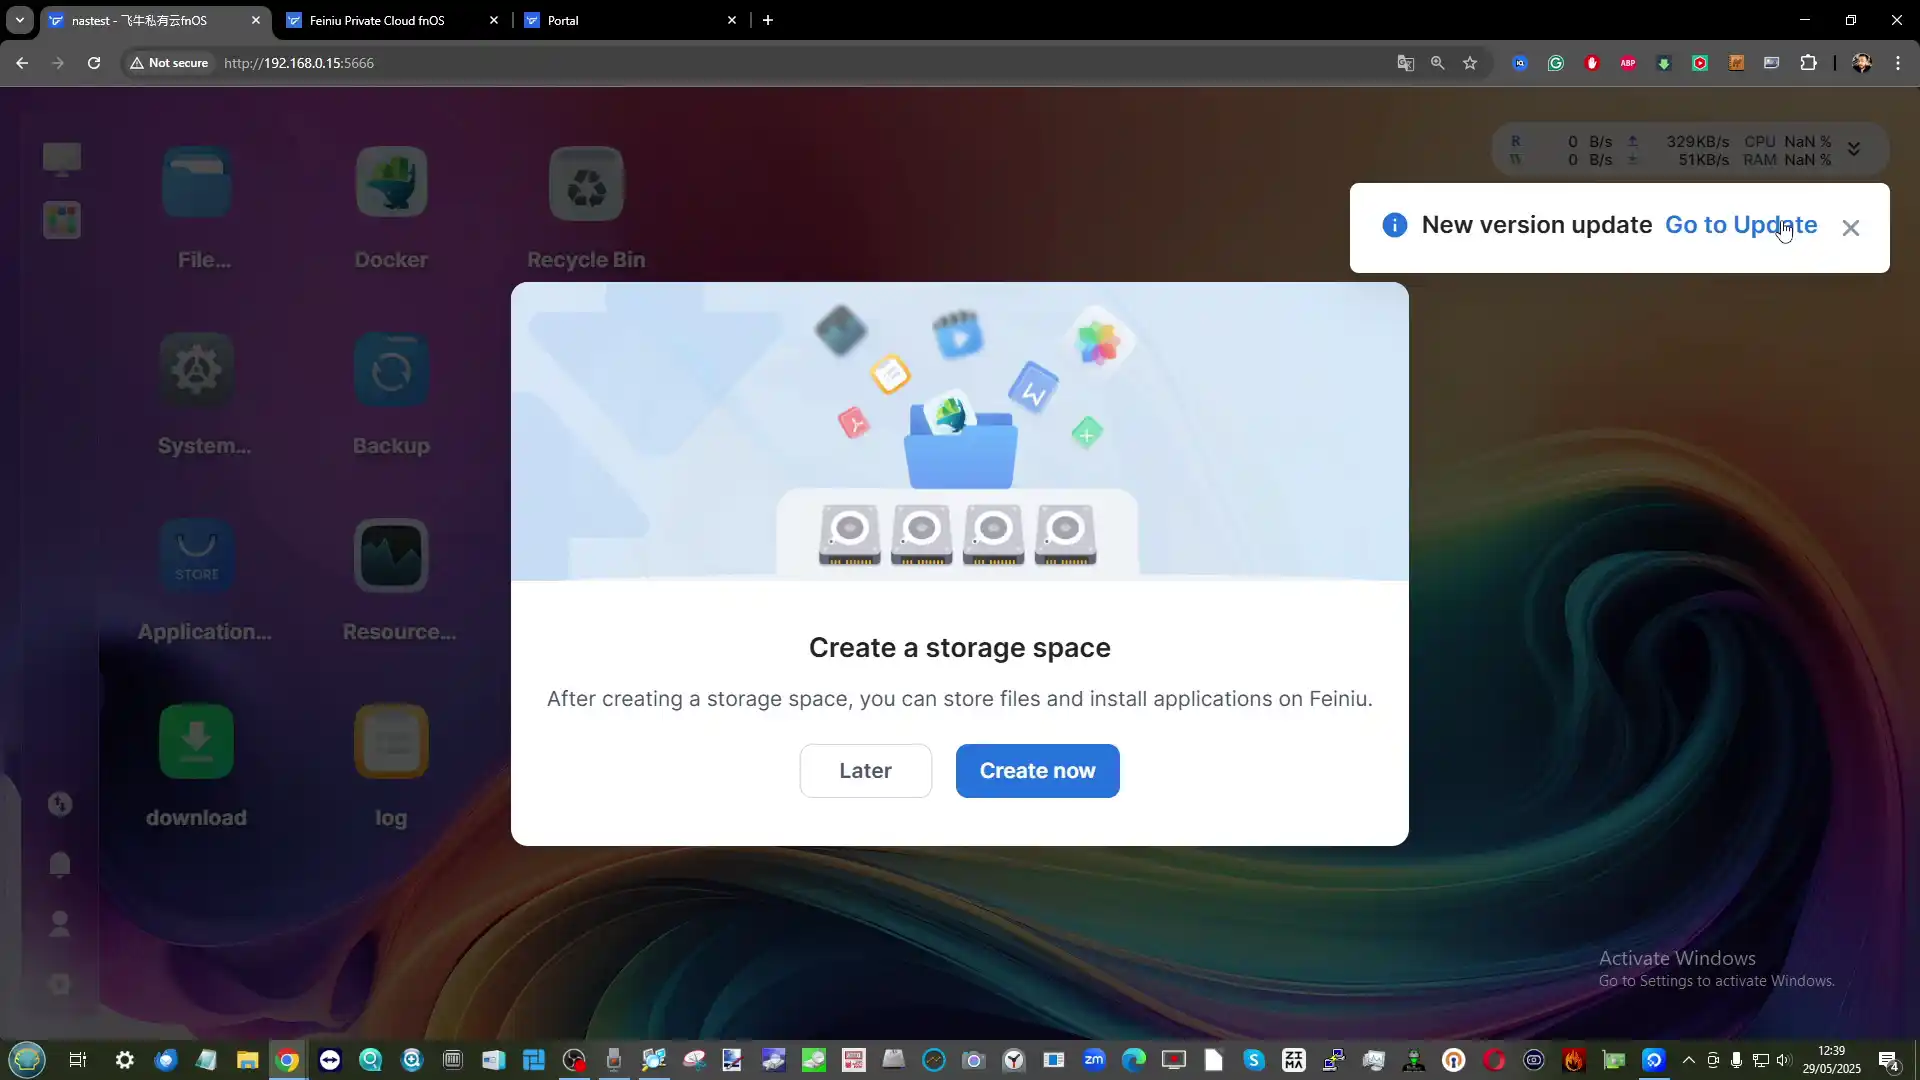Open the Application store icon
1920x1080 pixels.
197,555
